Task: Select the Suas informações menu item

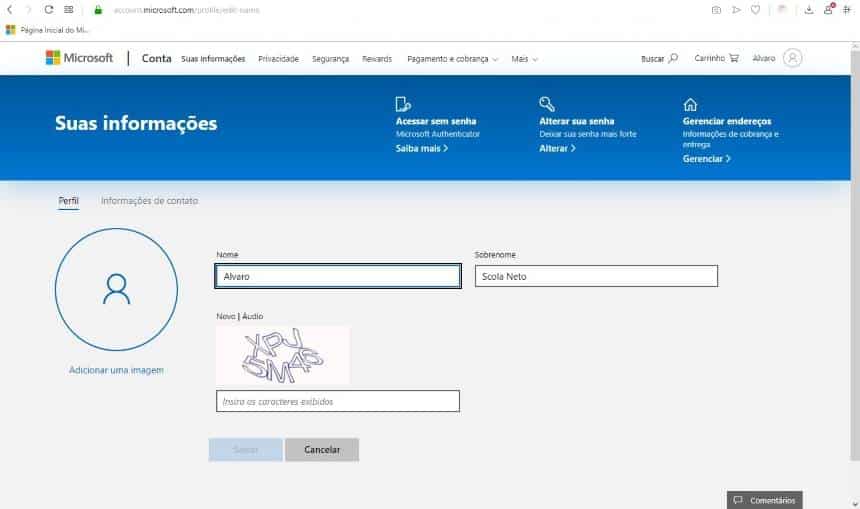Action: [x=213, y=59]
